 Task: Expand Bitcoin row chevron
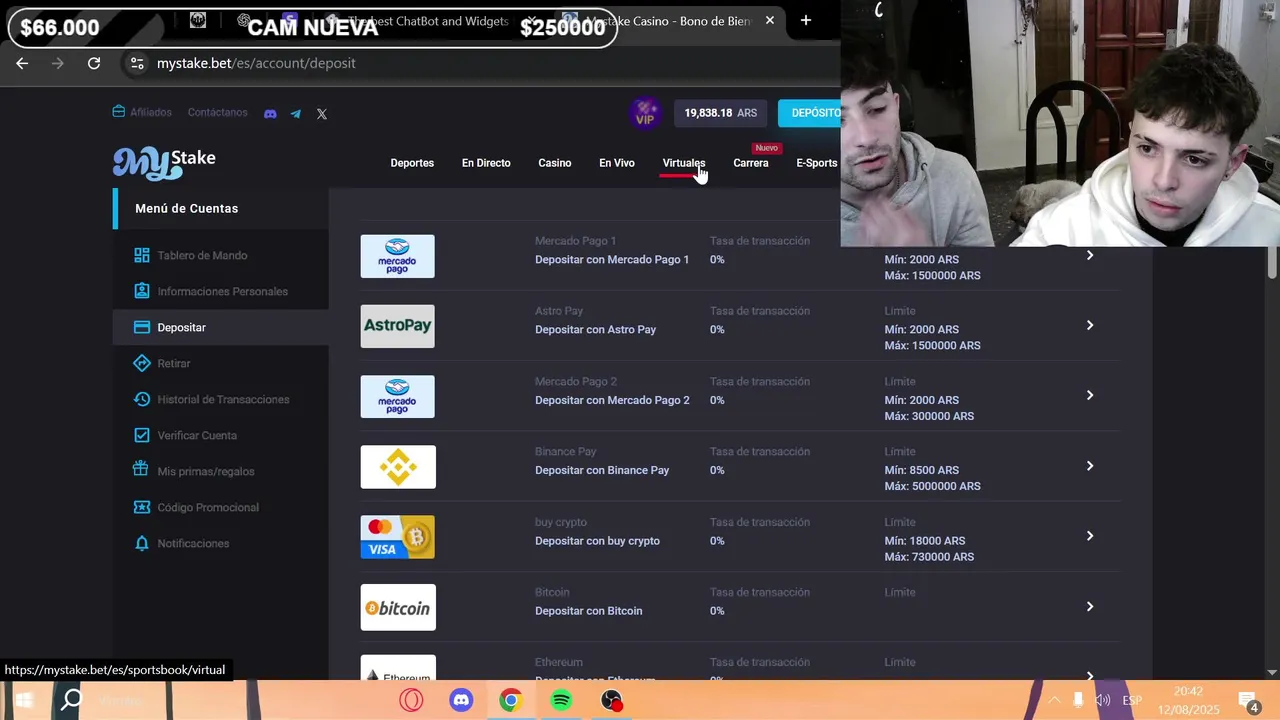[1090, 606]
